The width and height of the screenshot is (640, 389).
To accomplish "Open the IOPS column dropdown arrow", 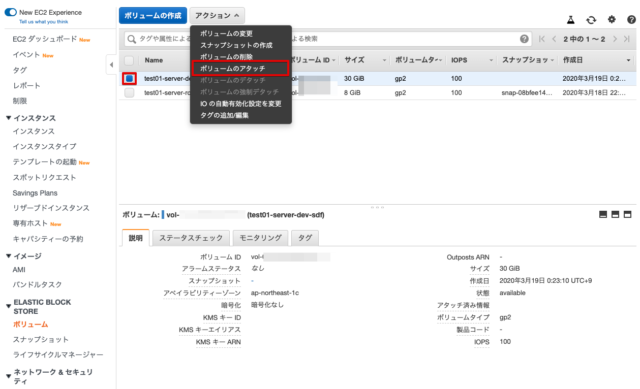I will [491, 60].
